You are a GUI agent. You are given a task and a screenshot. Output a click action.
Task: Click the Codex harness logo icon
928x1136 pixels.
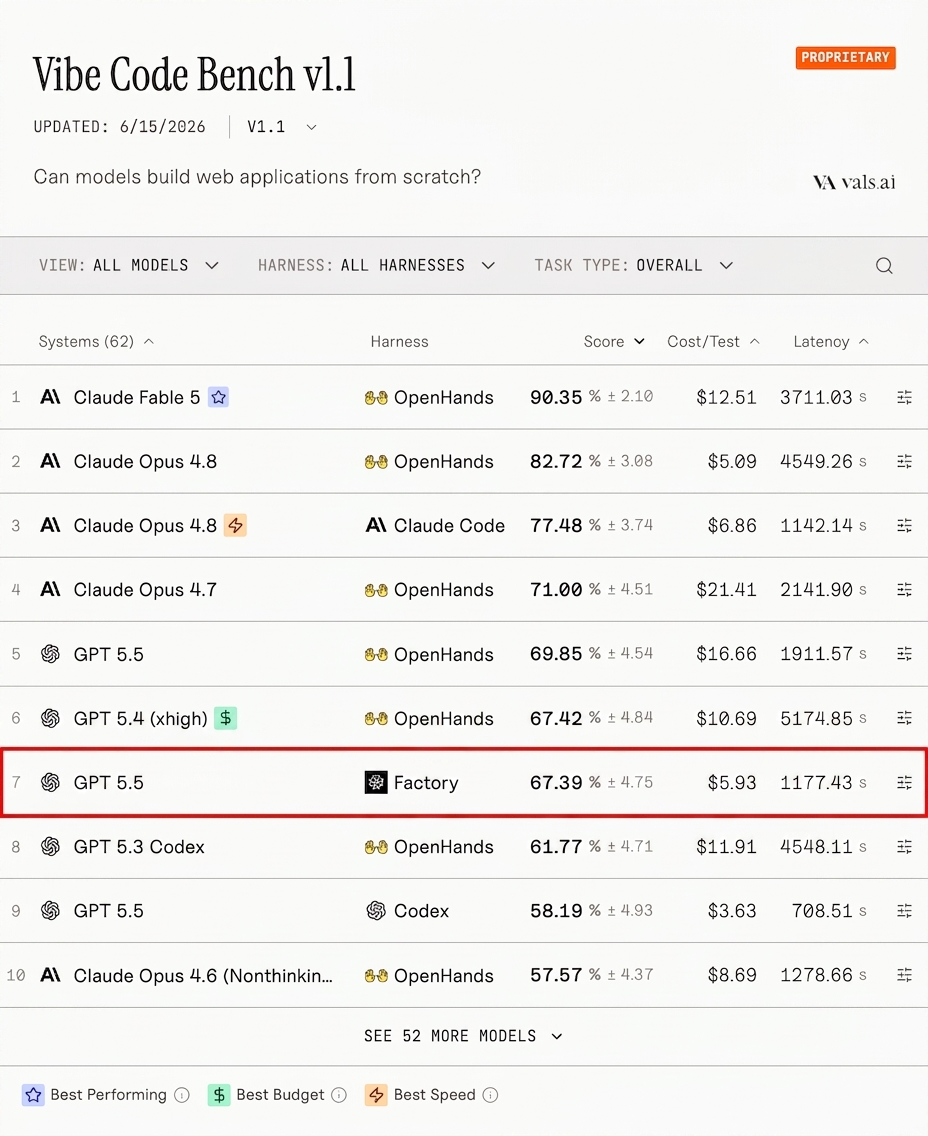coord(376,911)
